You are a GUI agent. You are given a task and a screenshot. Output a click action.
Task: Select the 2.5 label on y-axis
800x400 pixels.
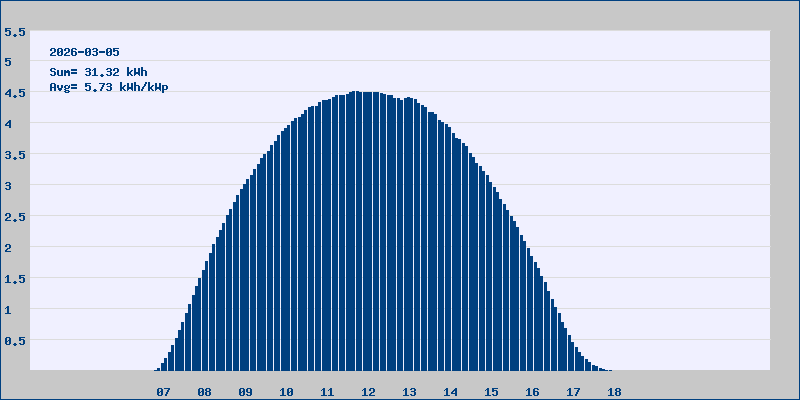pos(15,218)
